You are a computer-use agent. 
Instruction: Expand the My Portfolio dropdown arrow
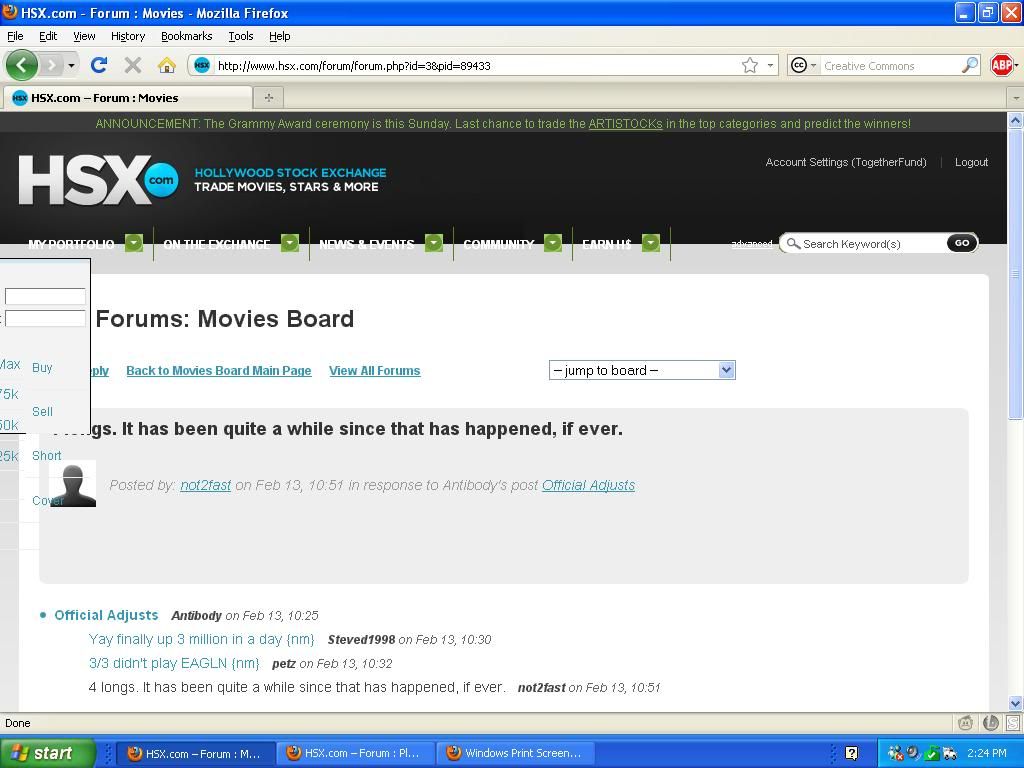pos(134,243)
